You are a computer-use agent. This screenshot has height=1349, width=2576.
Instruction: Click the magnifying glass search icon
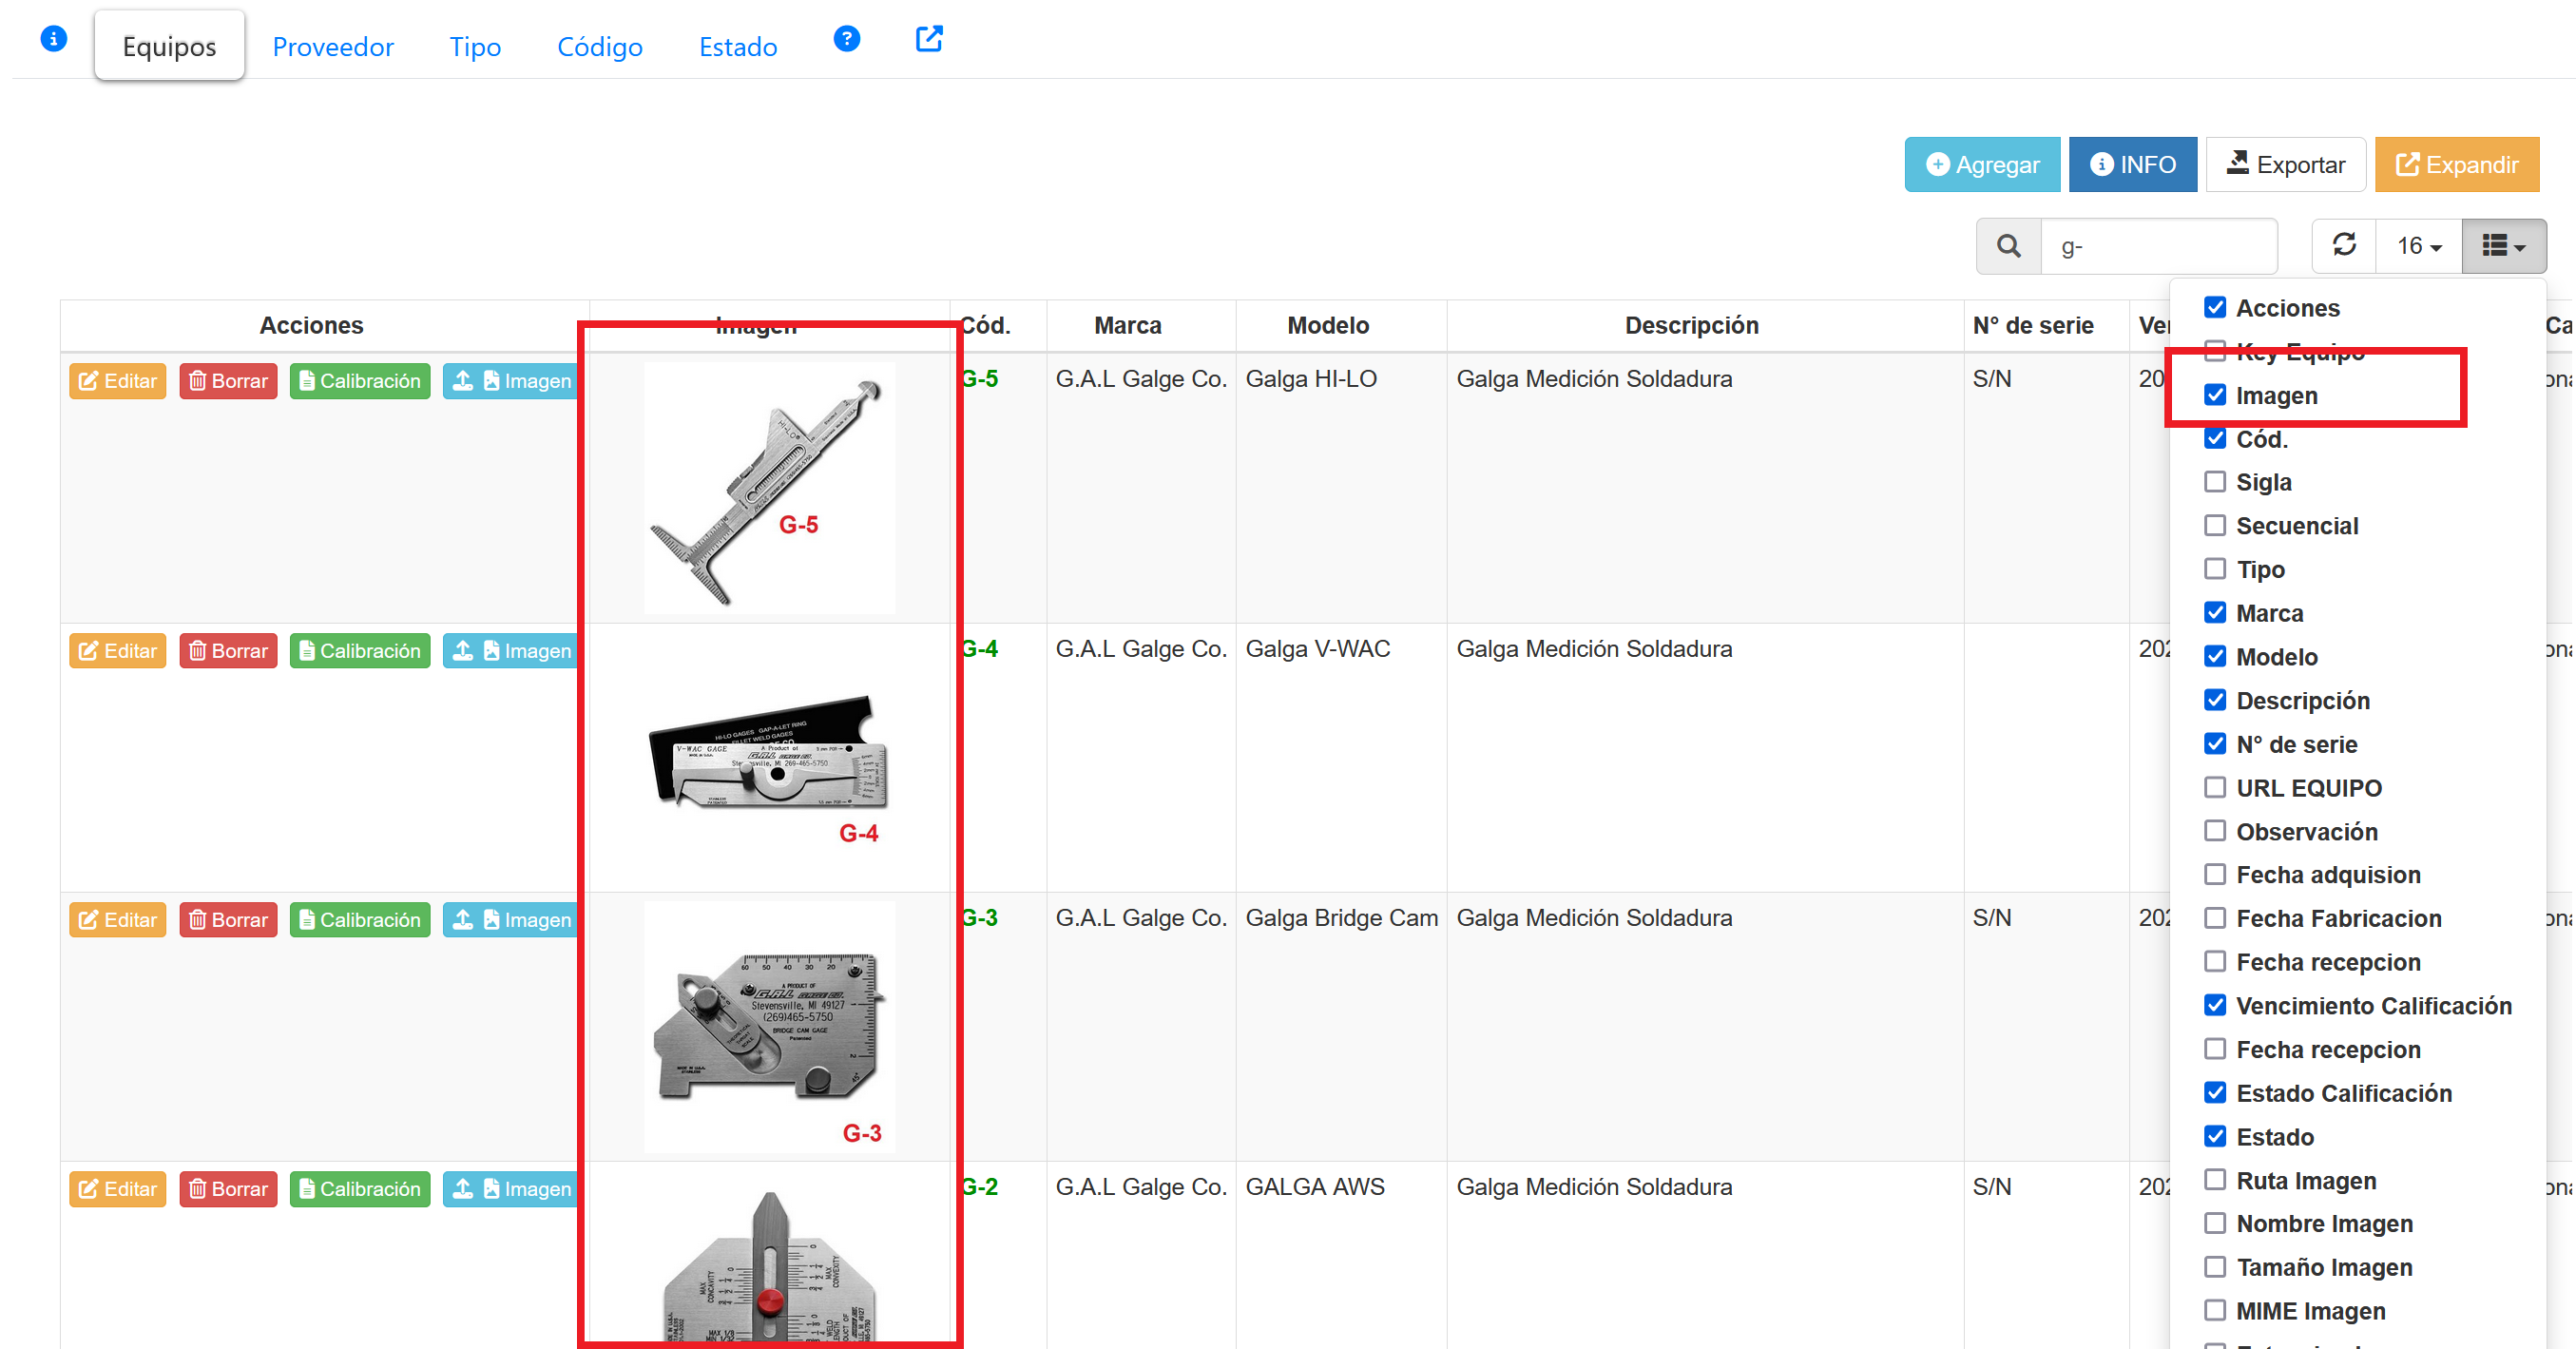[2008, 245]
